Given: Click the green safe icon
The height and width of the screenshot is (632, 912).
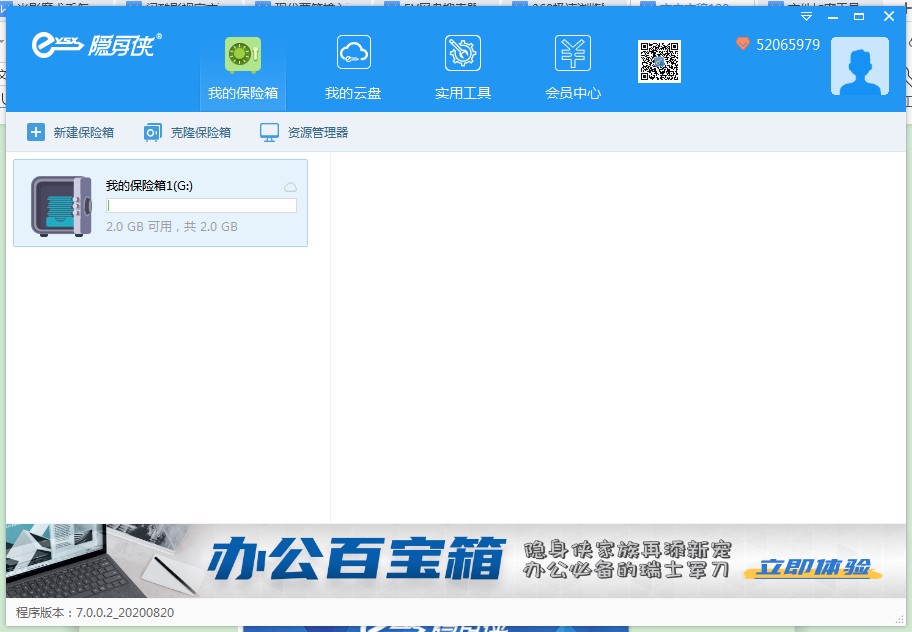Looking at the screenshot, I should [243, 55].
